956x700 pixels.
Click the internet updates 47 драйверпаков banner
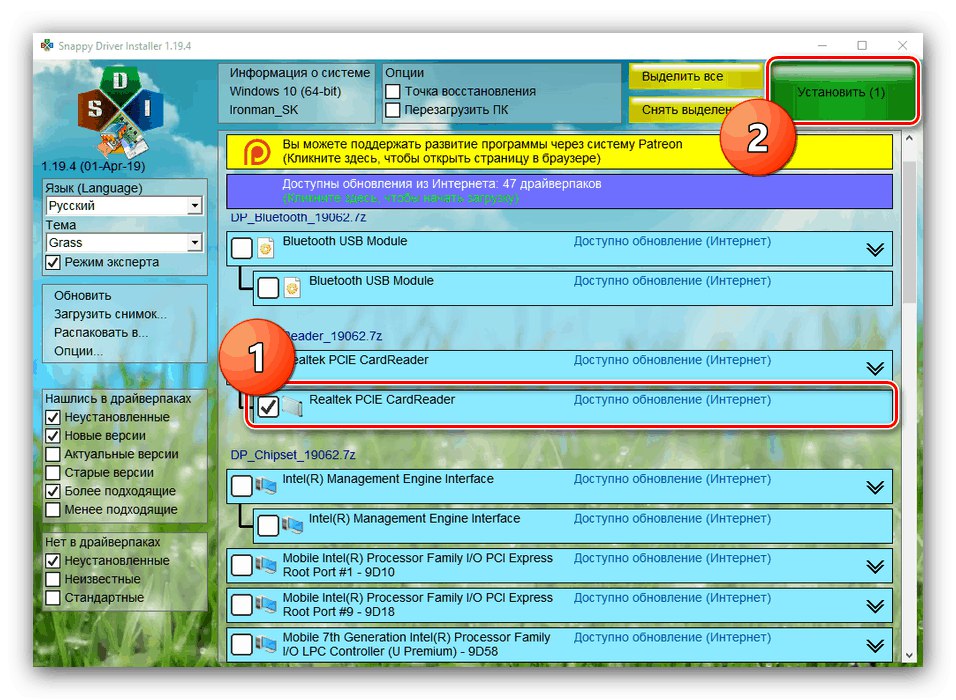tap(559, 191)
